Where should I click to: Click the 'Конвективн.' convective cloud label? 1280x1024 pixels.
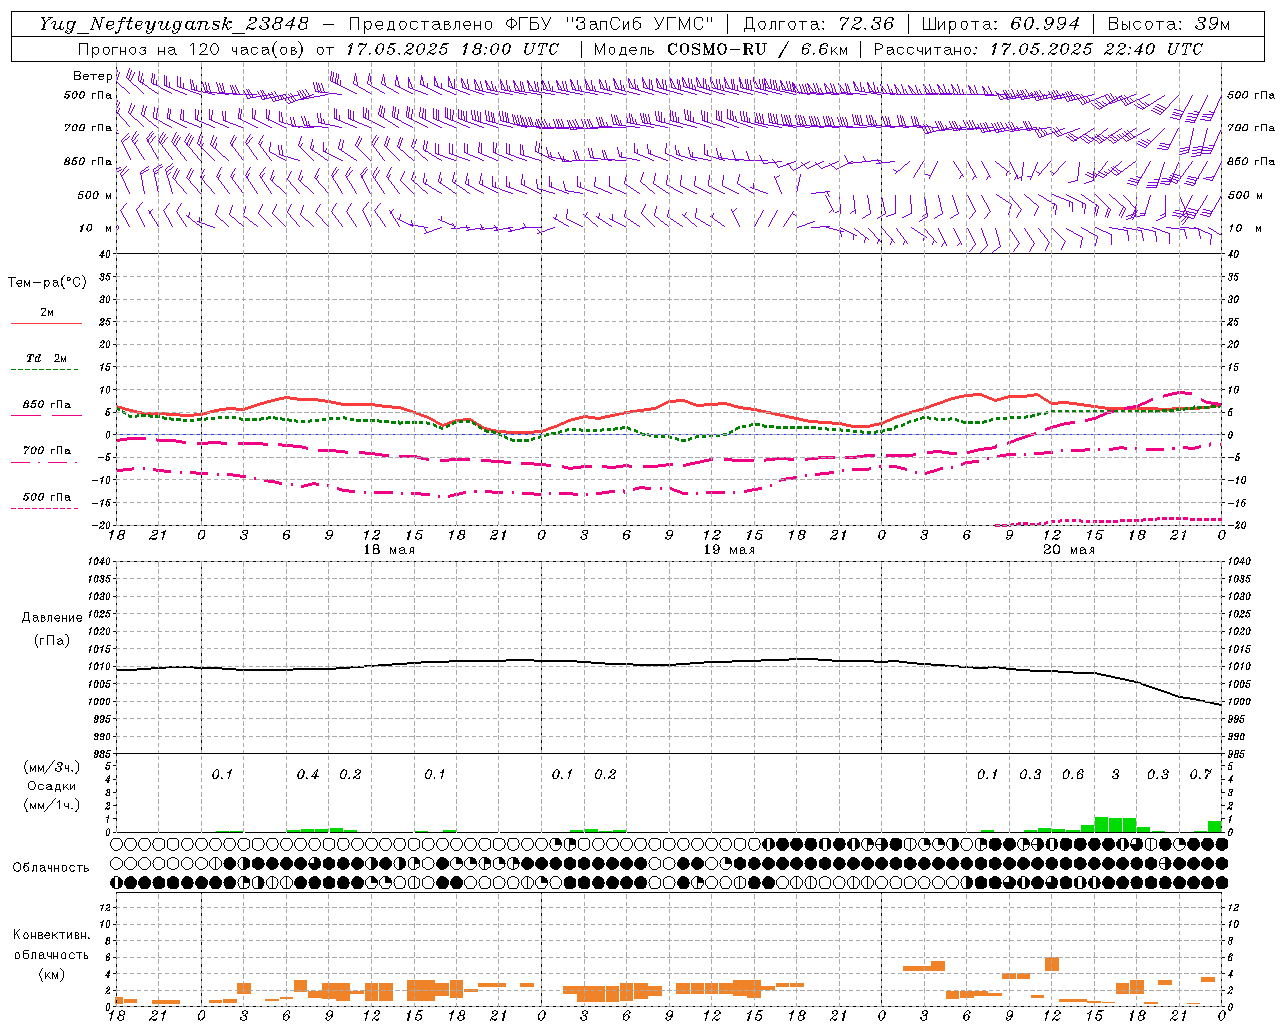point(51,935)
